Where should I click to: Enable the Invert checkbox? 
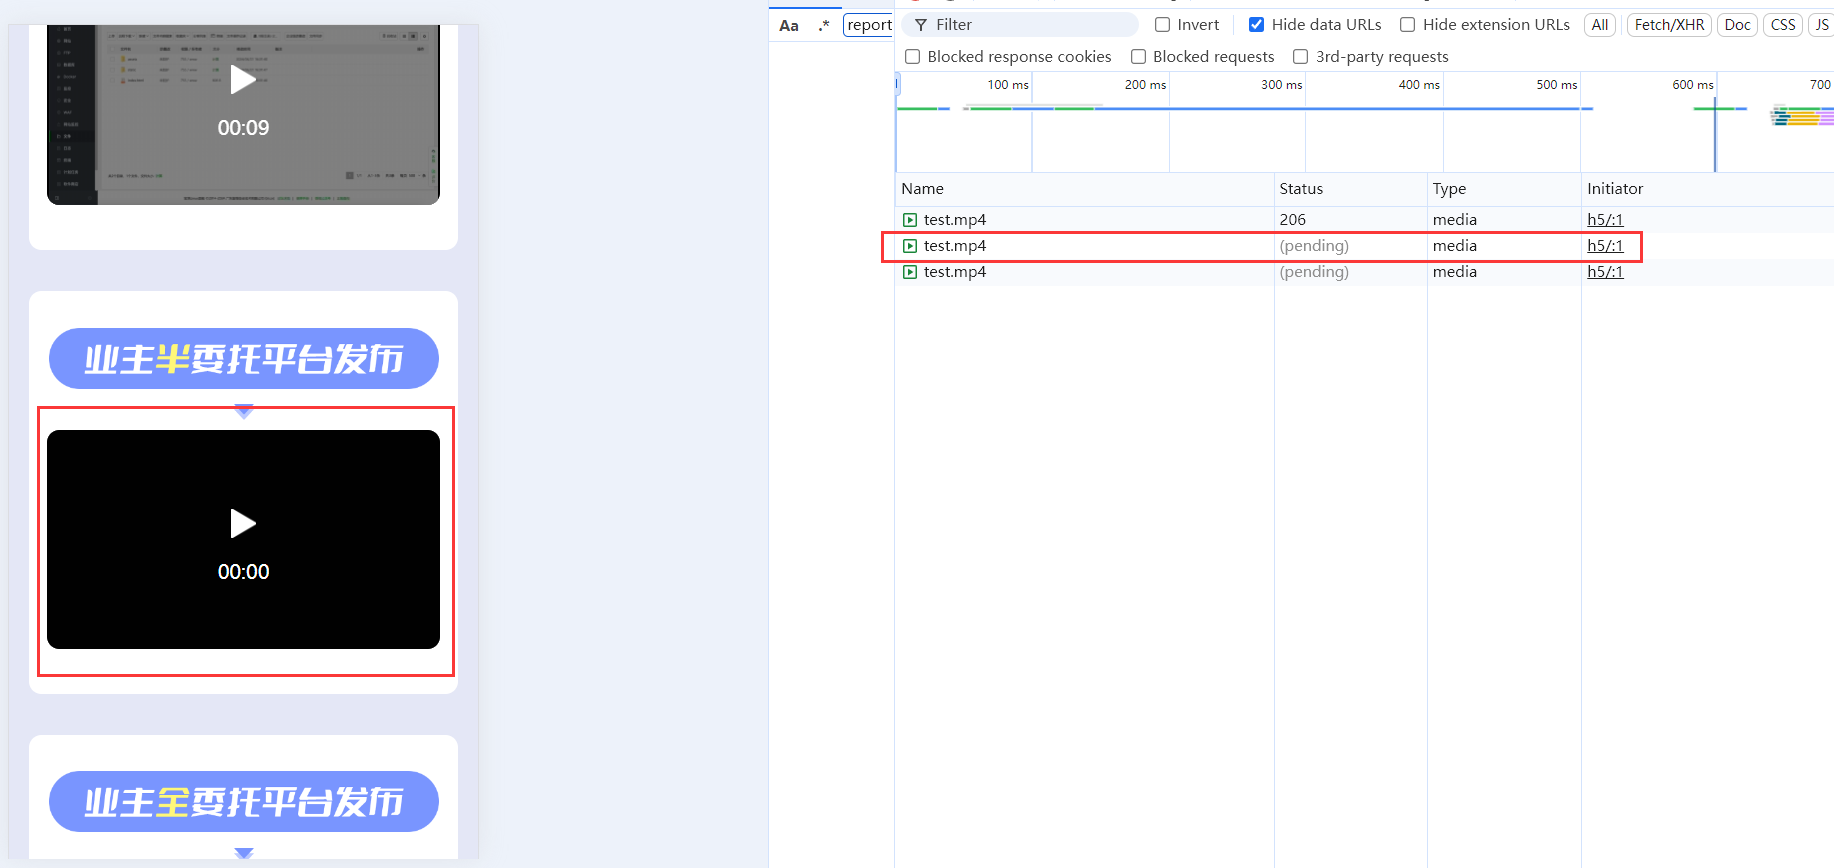[1162, 25]
